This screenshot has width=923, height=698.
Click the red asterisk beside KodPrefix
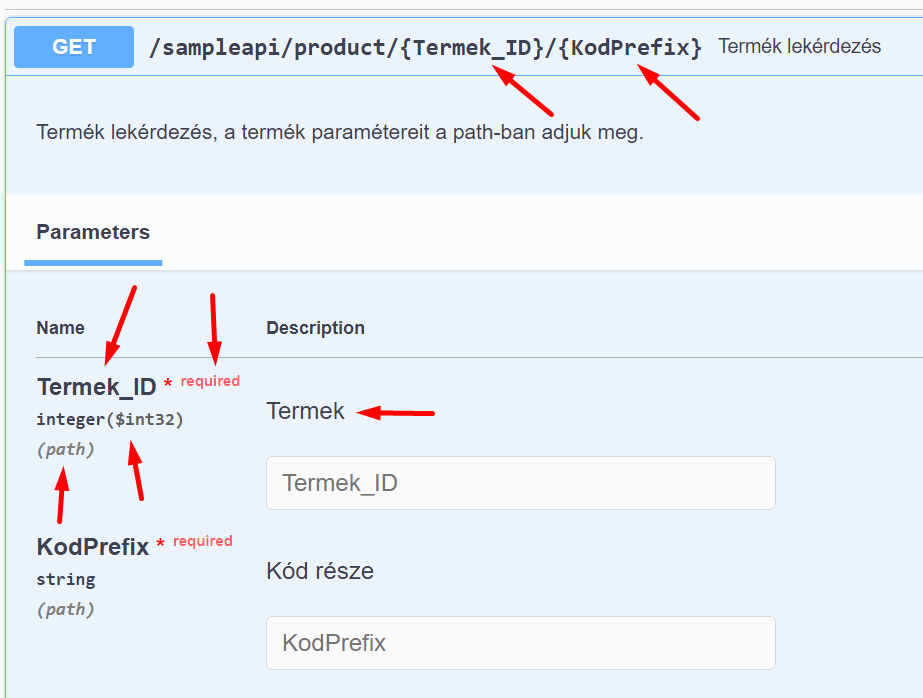pos(160,545)
